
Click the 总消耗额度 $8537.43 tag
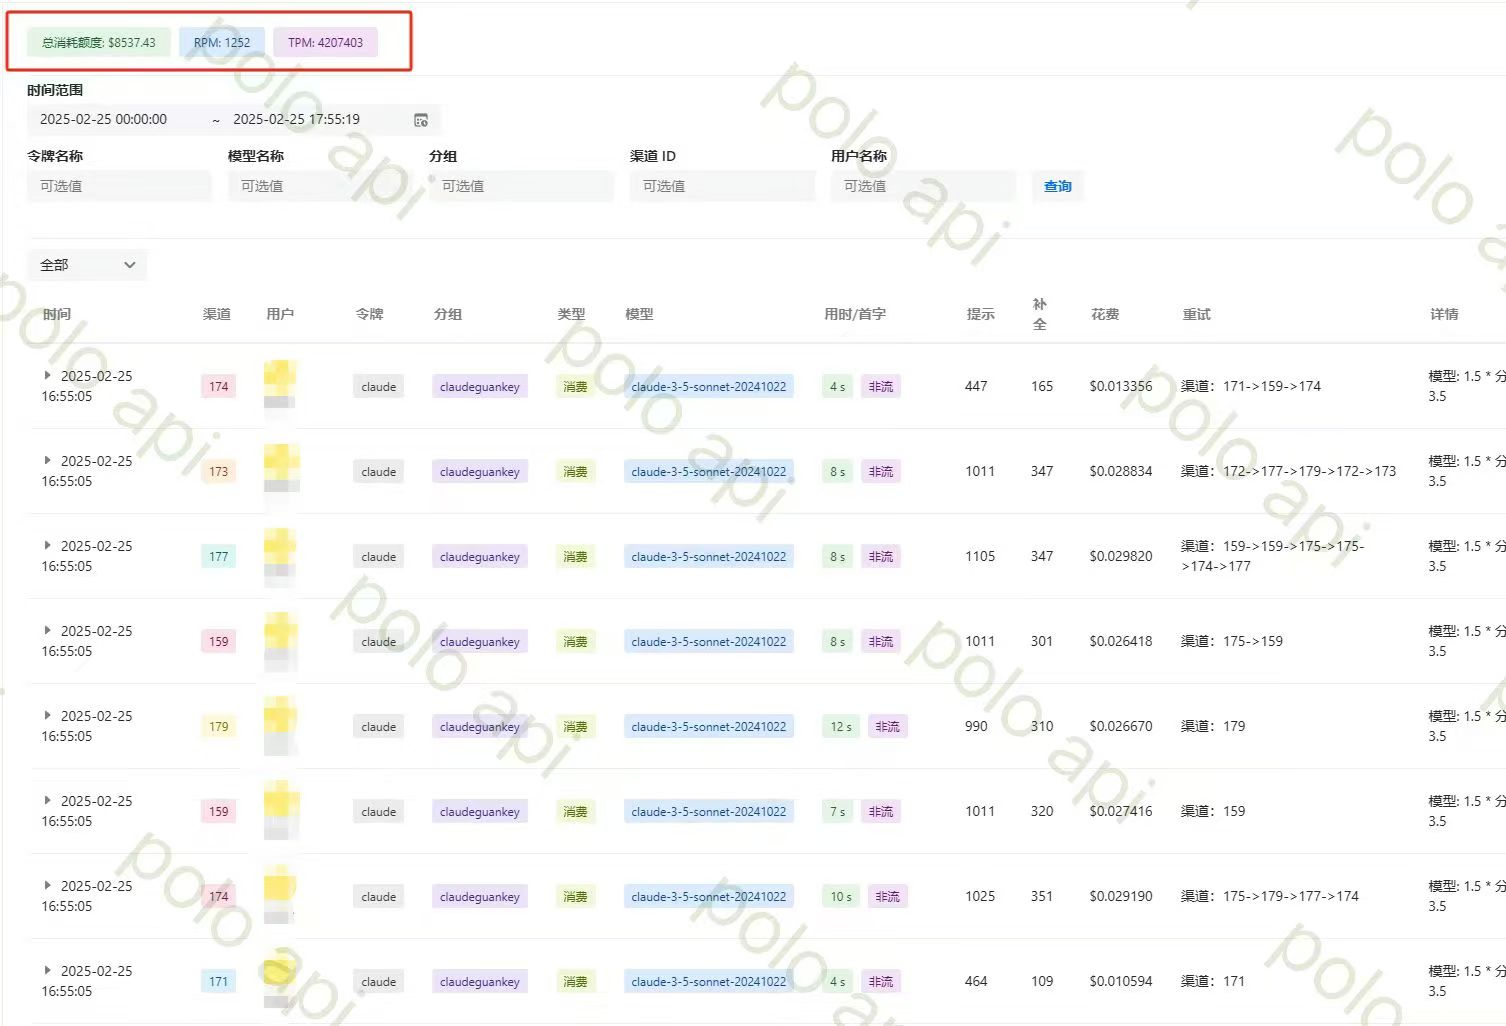pyautogui.click(x=99, y=42)
